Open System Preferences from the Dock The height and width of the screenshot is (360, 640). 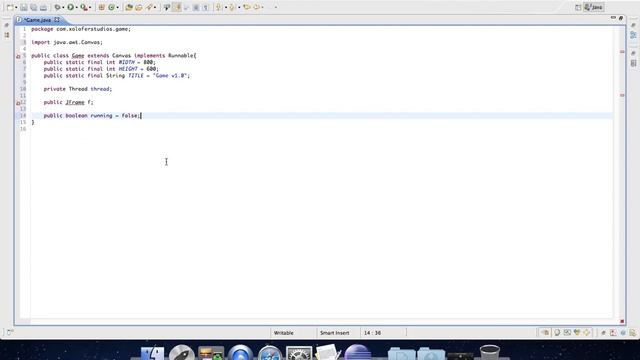click(x=299, y=353)
